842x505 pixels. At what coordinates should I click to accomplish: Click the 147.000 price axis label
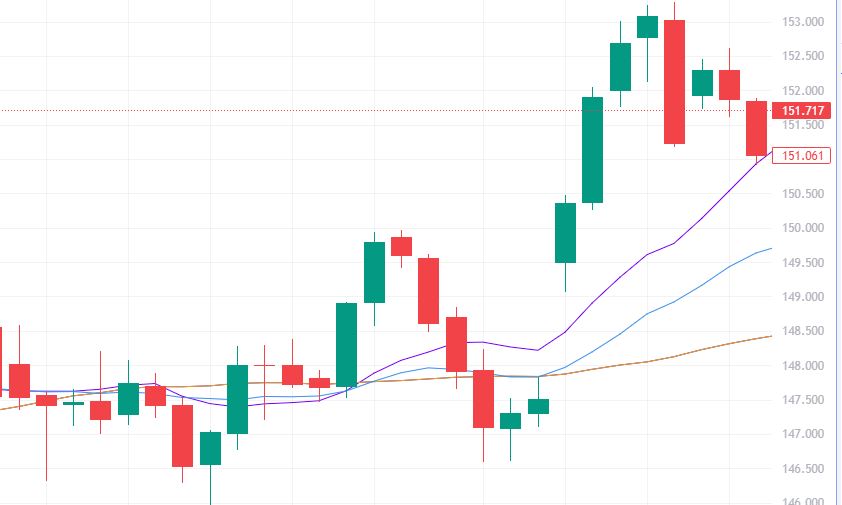tap(803, 434)
